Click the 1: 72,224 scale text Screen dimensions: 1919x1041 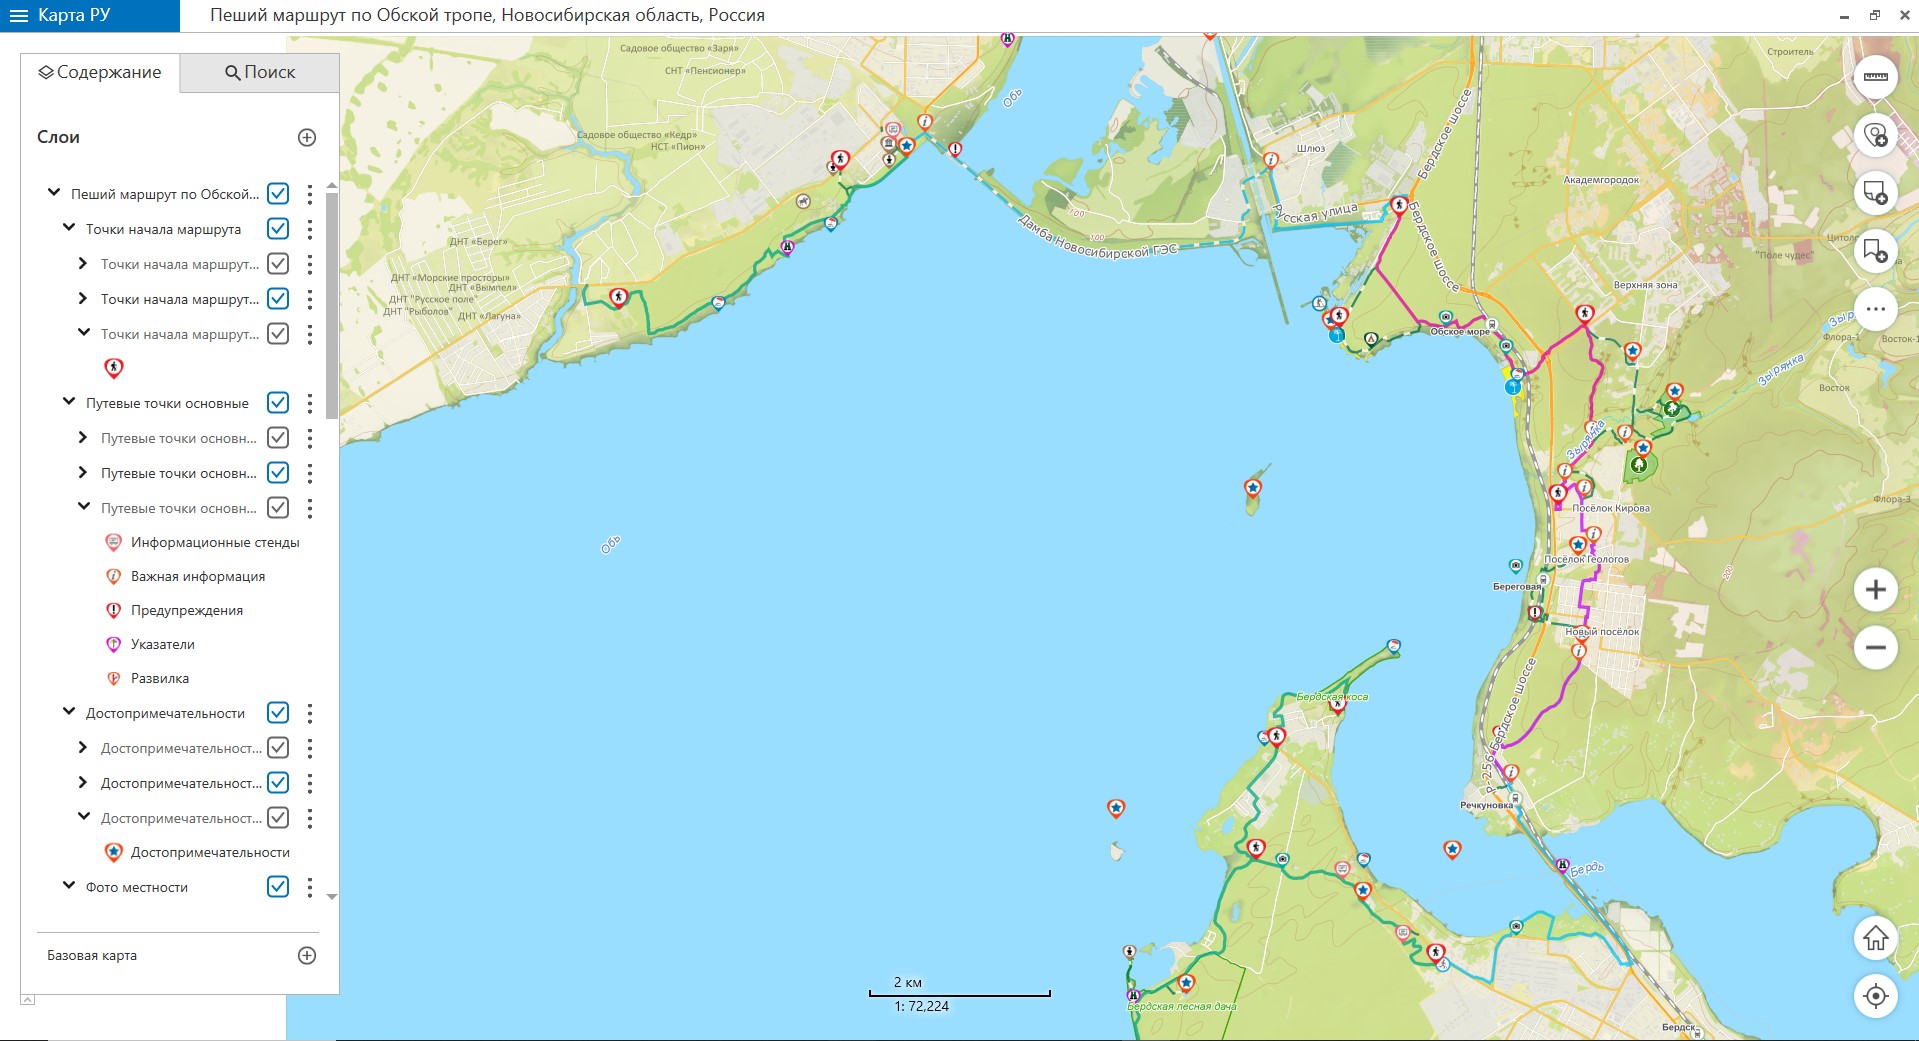pos(921,1006)
